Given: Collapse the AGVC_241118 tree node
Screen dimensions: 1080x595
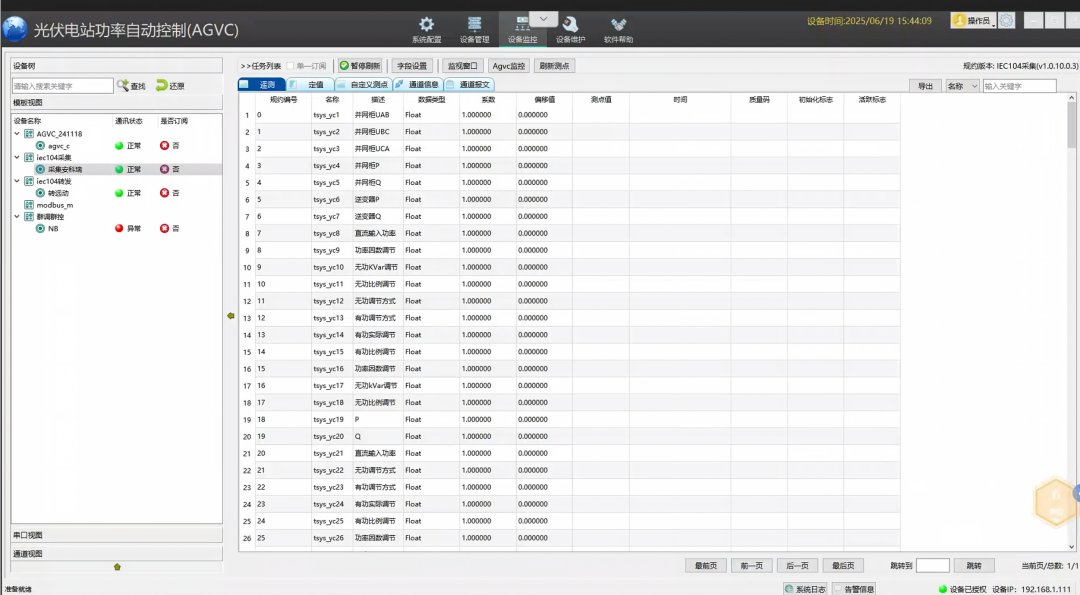Looking at the screenshot, I should 17,134.
